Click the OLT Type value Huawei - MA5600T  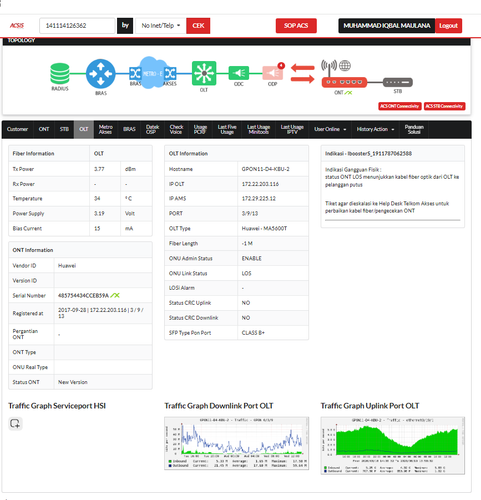(264, 228)
